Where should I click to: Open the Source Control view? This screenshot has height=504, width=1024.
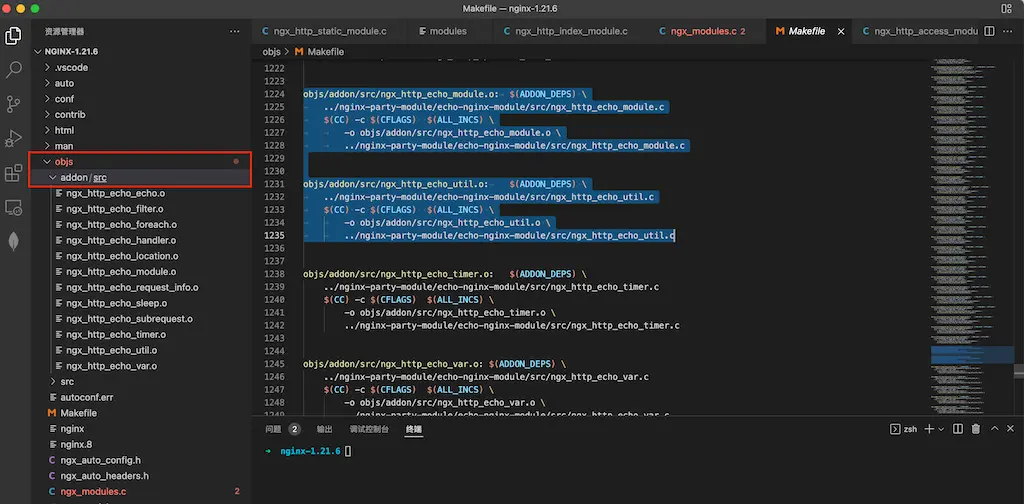click(x=14, y=104)
